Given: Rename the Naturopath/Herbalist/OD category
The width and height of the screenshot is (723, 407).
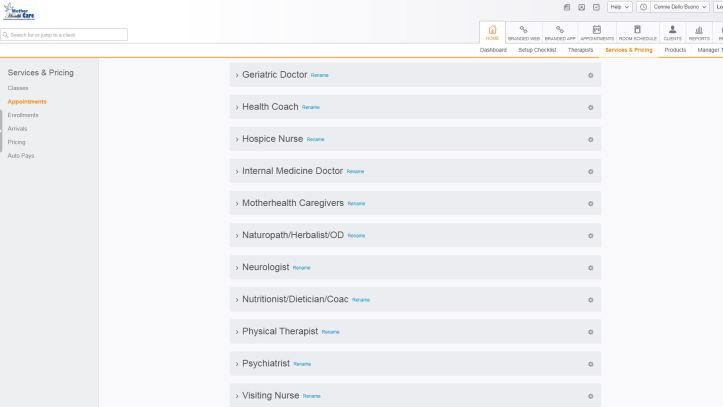Looking at the screenshot, I should coord(356,236).
